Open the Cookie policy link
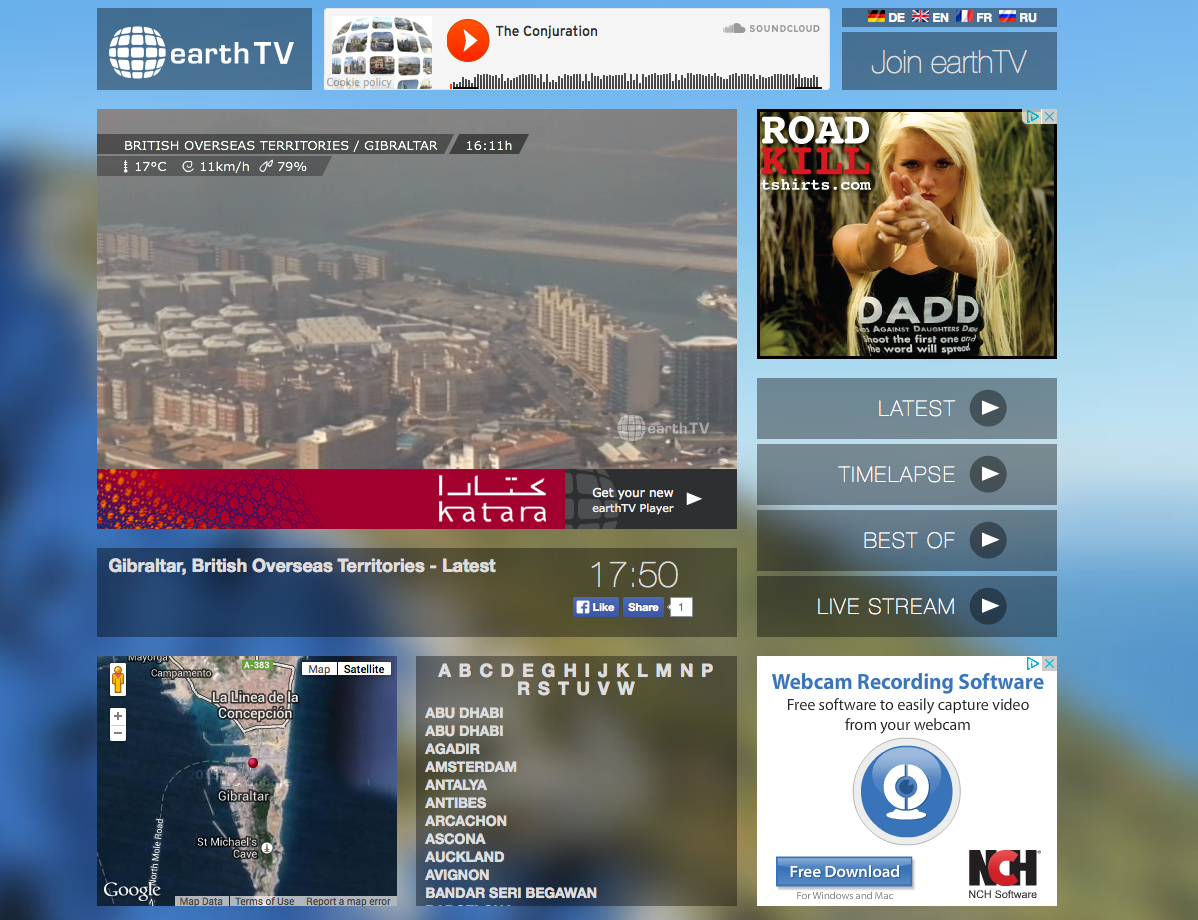 tap(359, 83)
